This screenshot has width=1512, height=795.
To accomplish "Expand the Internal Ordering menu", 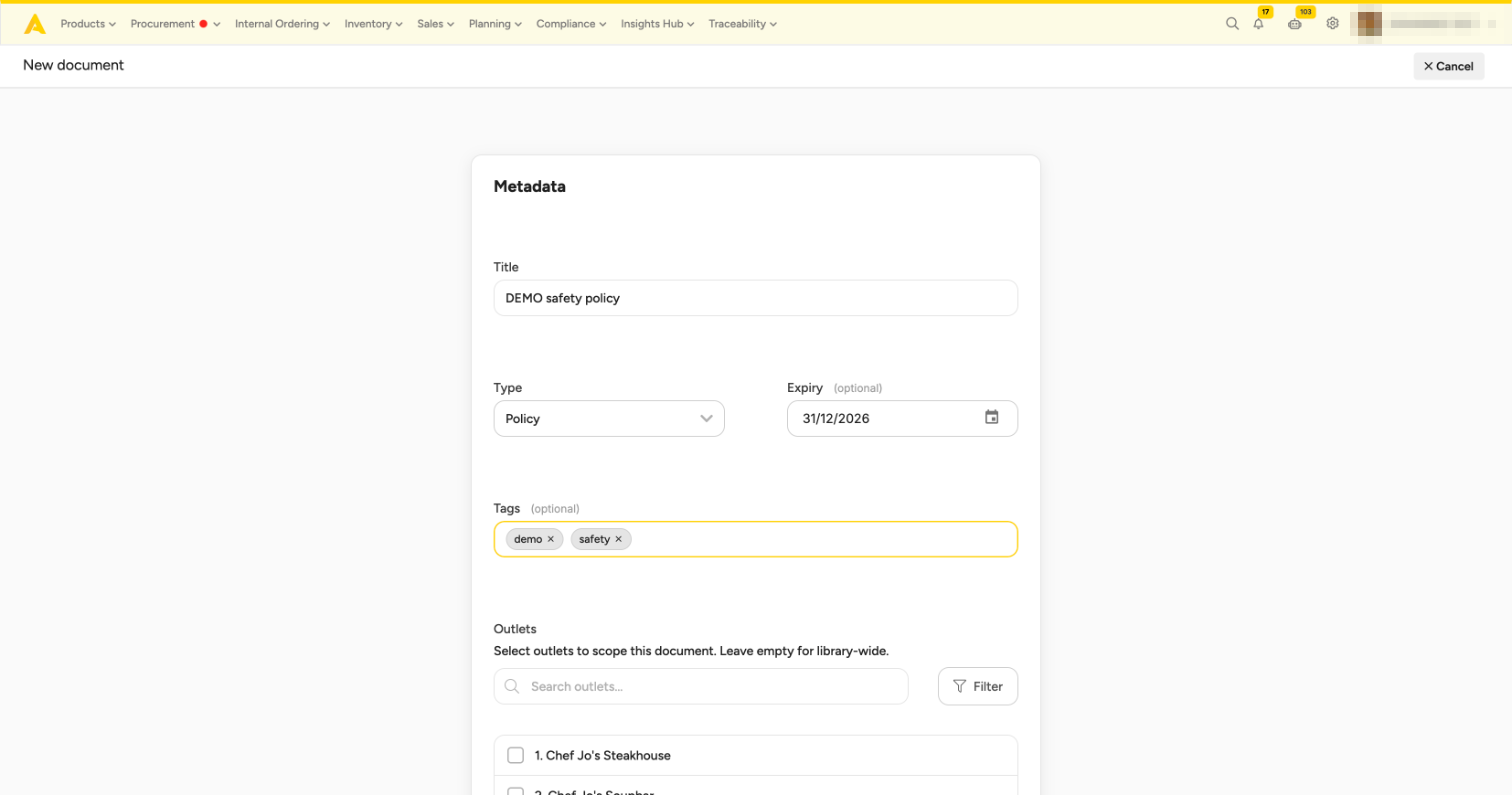I will [x=282, y=24].
